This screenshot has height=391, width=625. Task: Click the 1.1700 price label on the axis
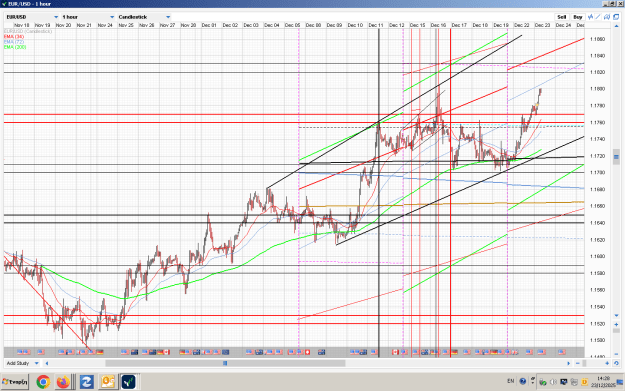(x=597, y=173)
